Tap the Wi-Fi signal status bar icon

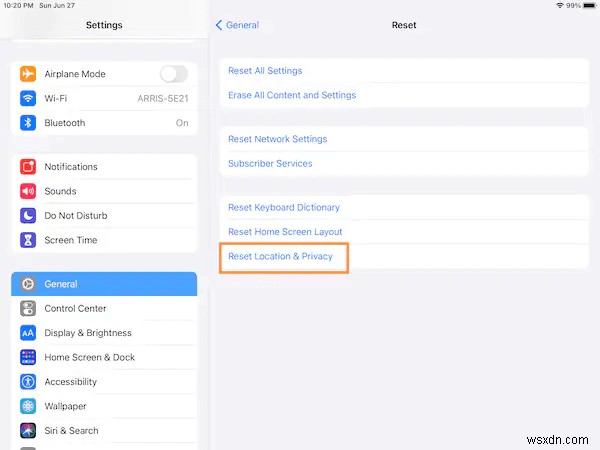click(x=560, y=5)
